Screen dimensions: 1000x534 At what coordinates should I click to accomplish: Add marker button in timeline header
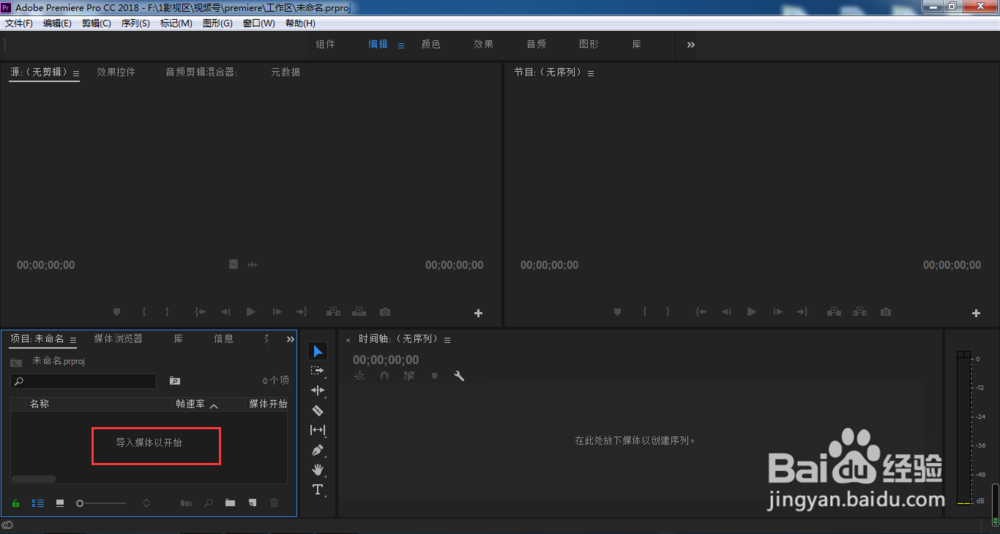[434, 376]
